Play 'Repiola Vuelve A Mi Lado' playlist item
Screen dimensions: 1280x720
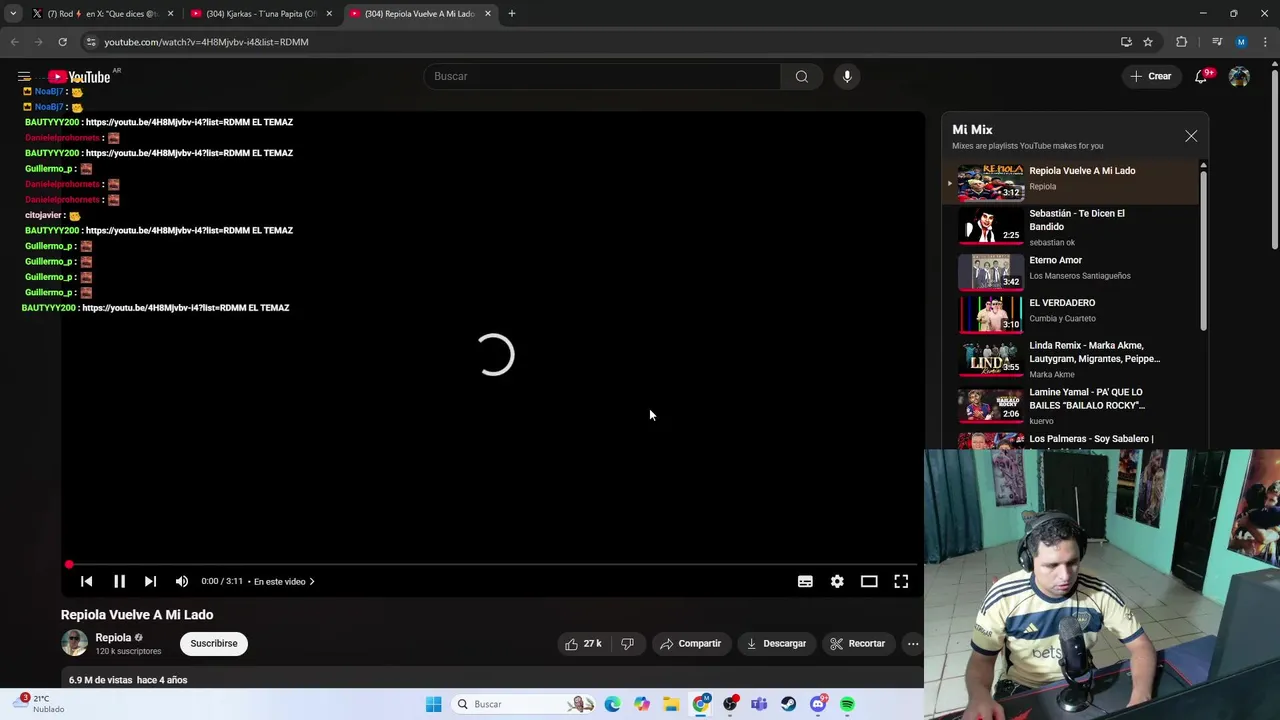[x=1070, y=182]
